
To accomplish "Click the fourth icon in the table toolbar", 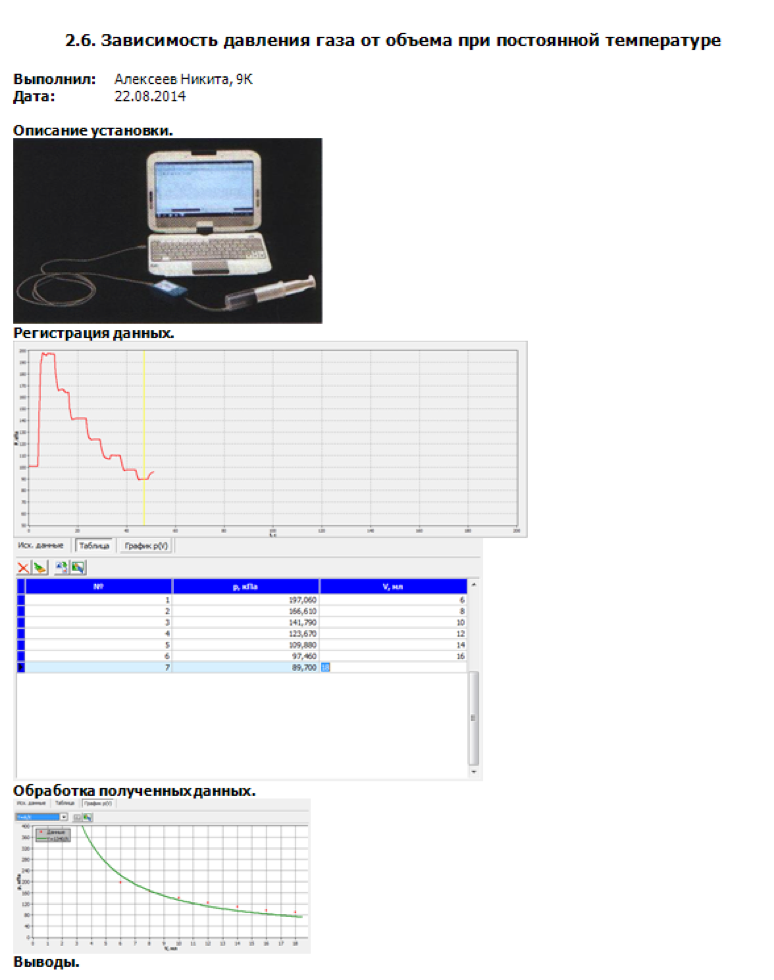I will click(77, 567).
